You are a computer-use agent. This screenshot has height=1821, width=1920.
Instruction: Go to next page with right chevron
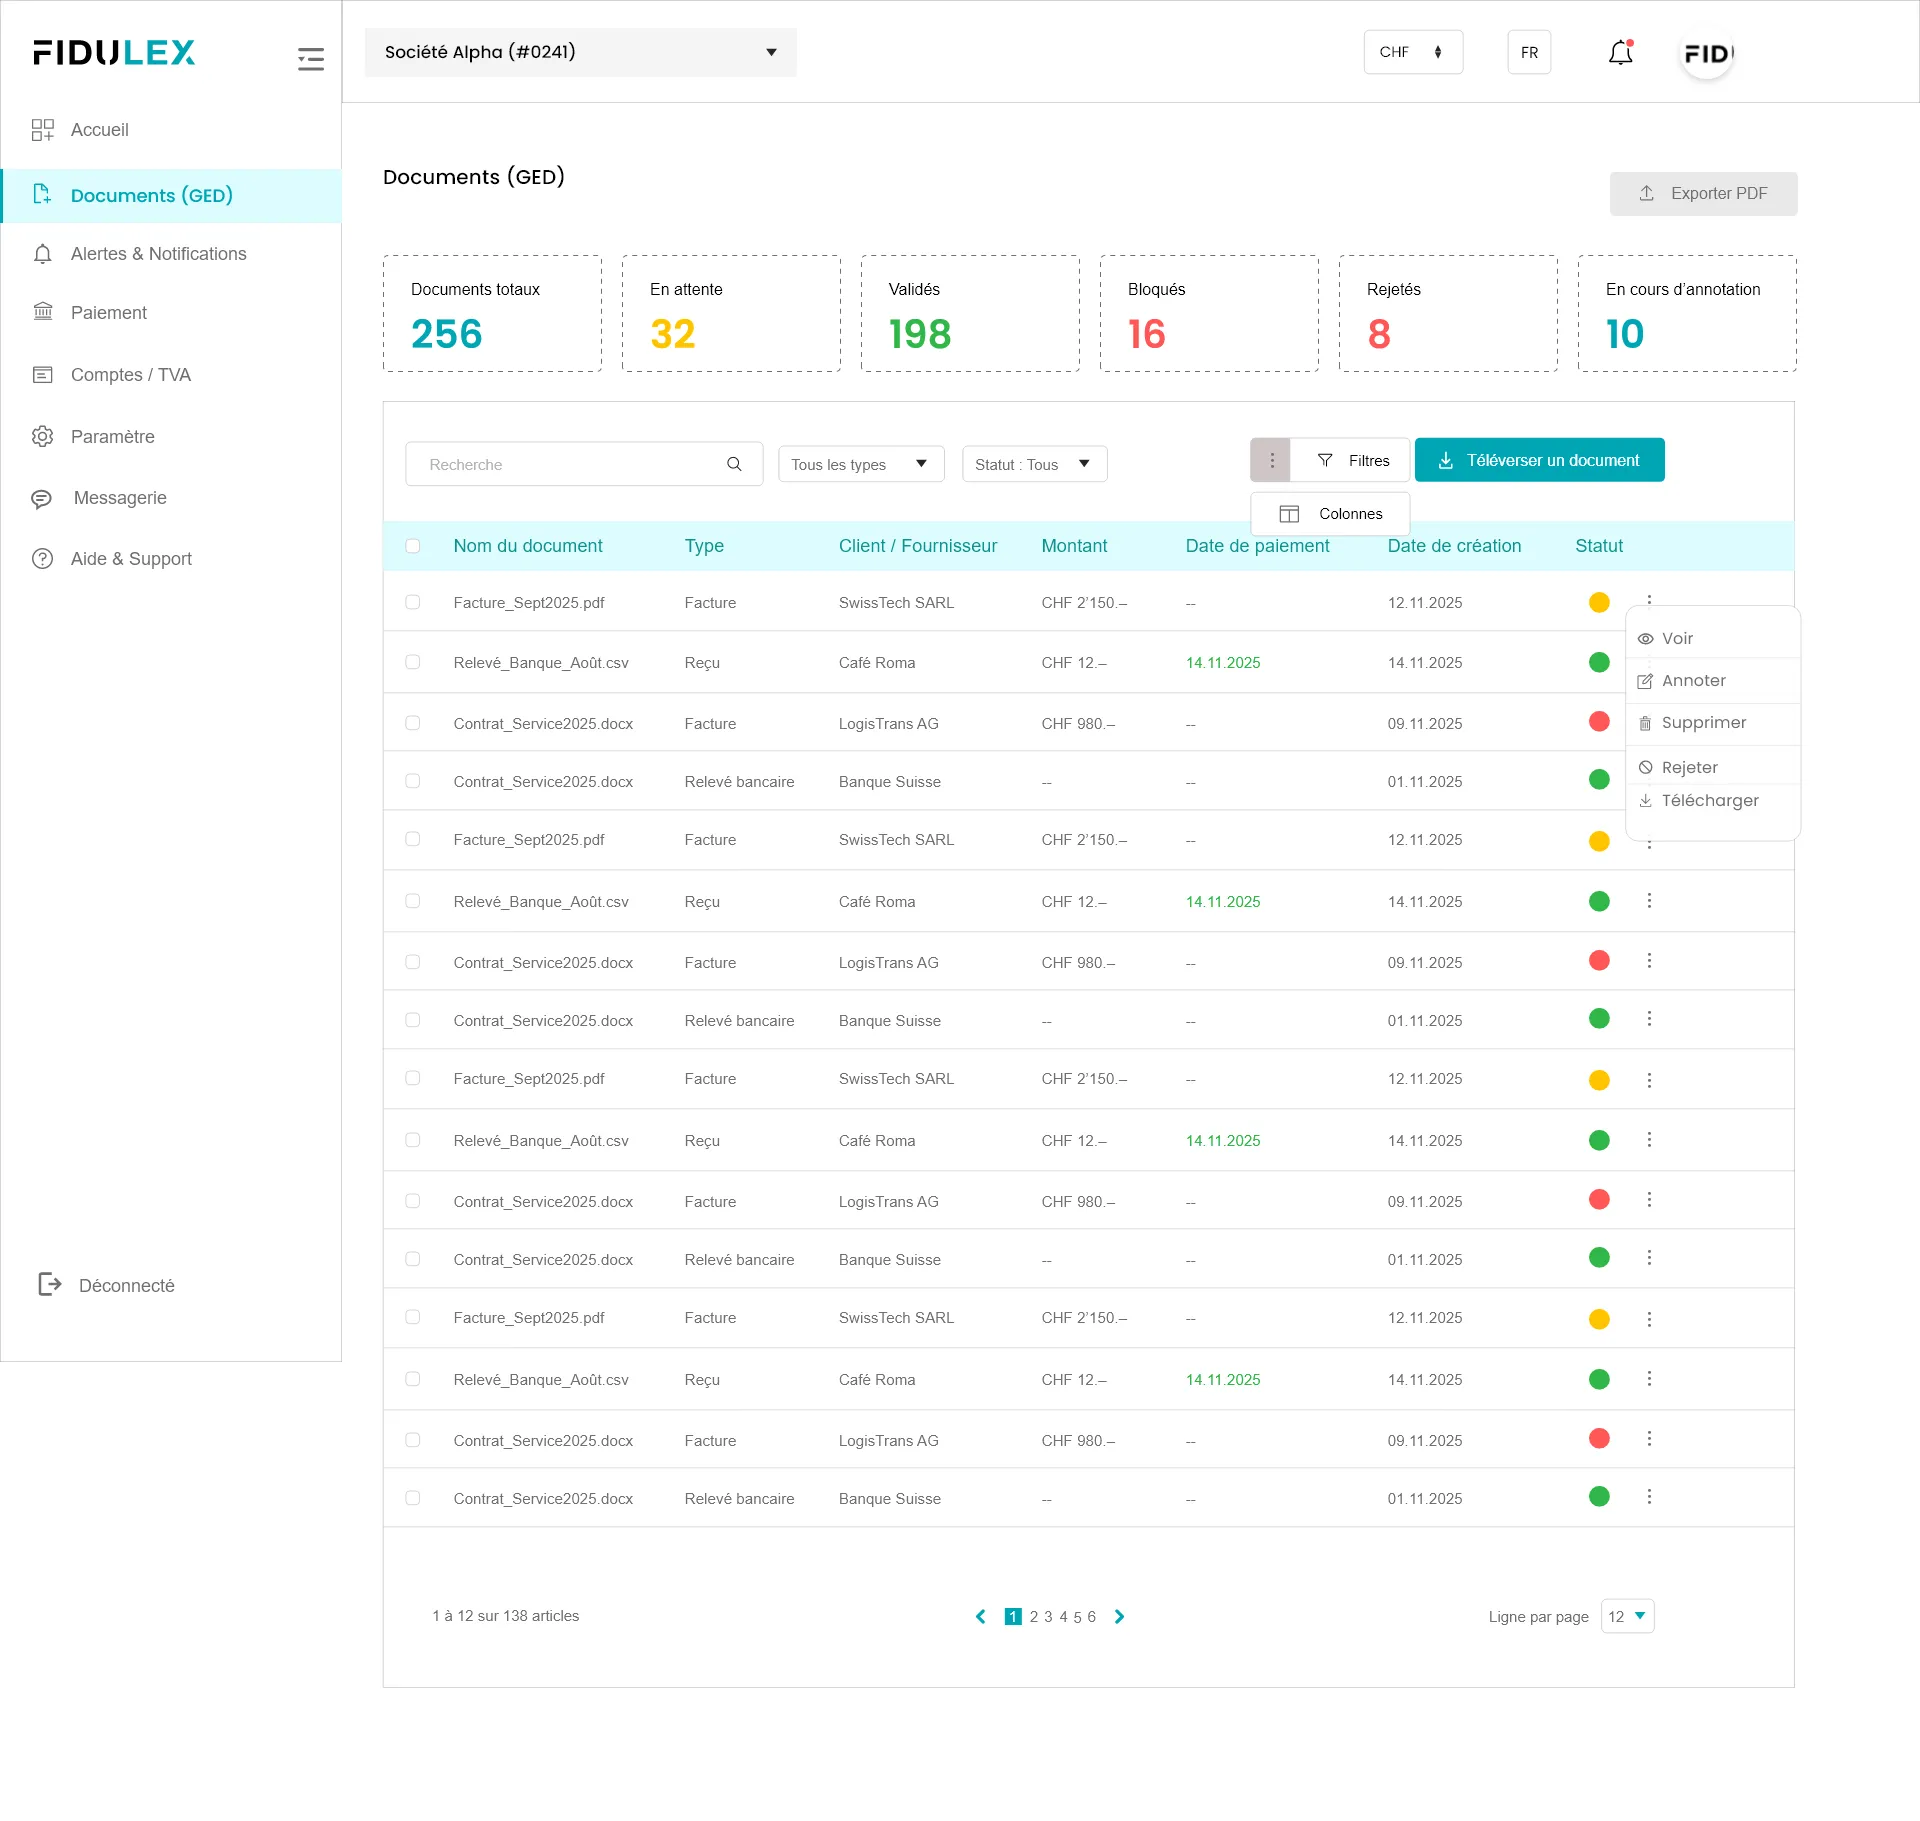tap(1119, 1616)
